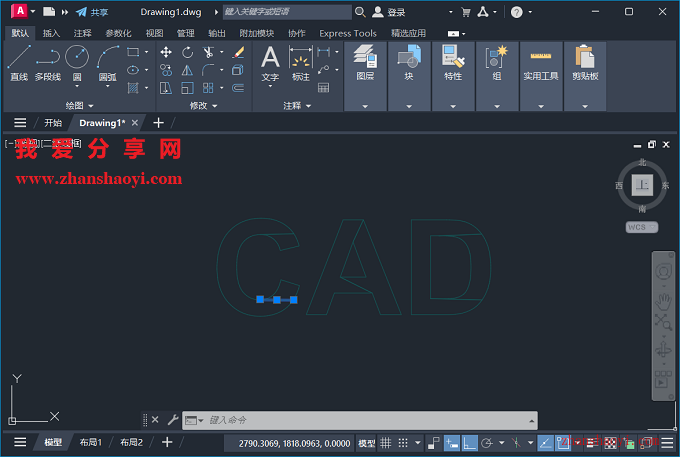Screen dimensions: 680x457
Task: Open the snap mode settings dropdown
Action: coord(418,443)
